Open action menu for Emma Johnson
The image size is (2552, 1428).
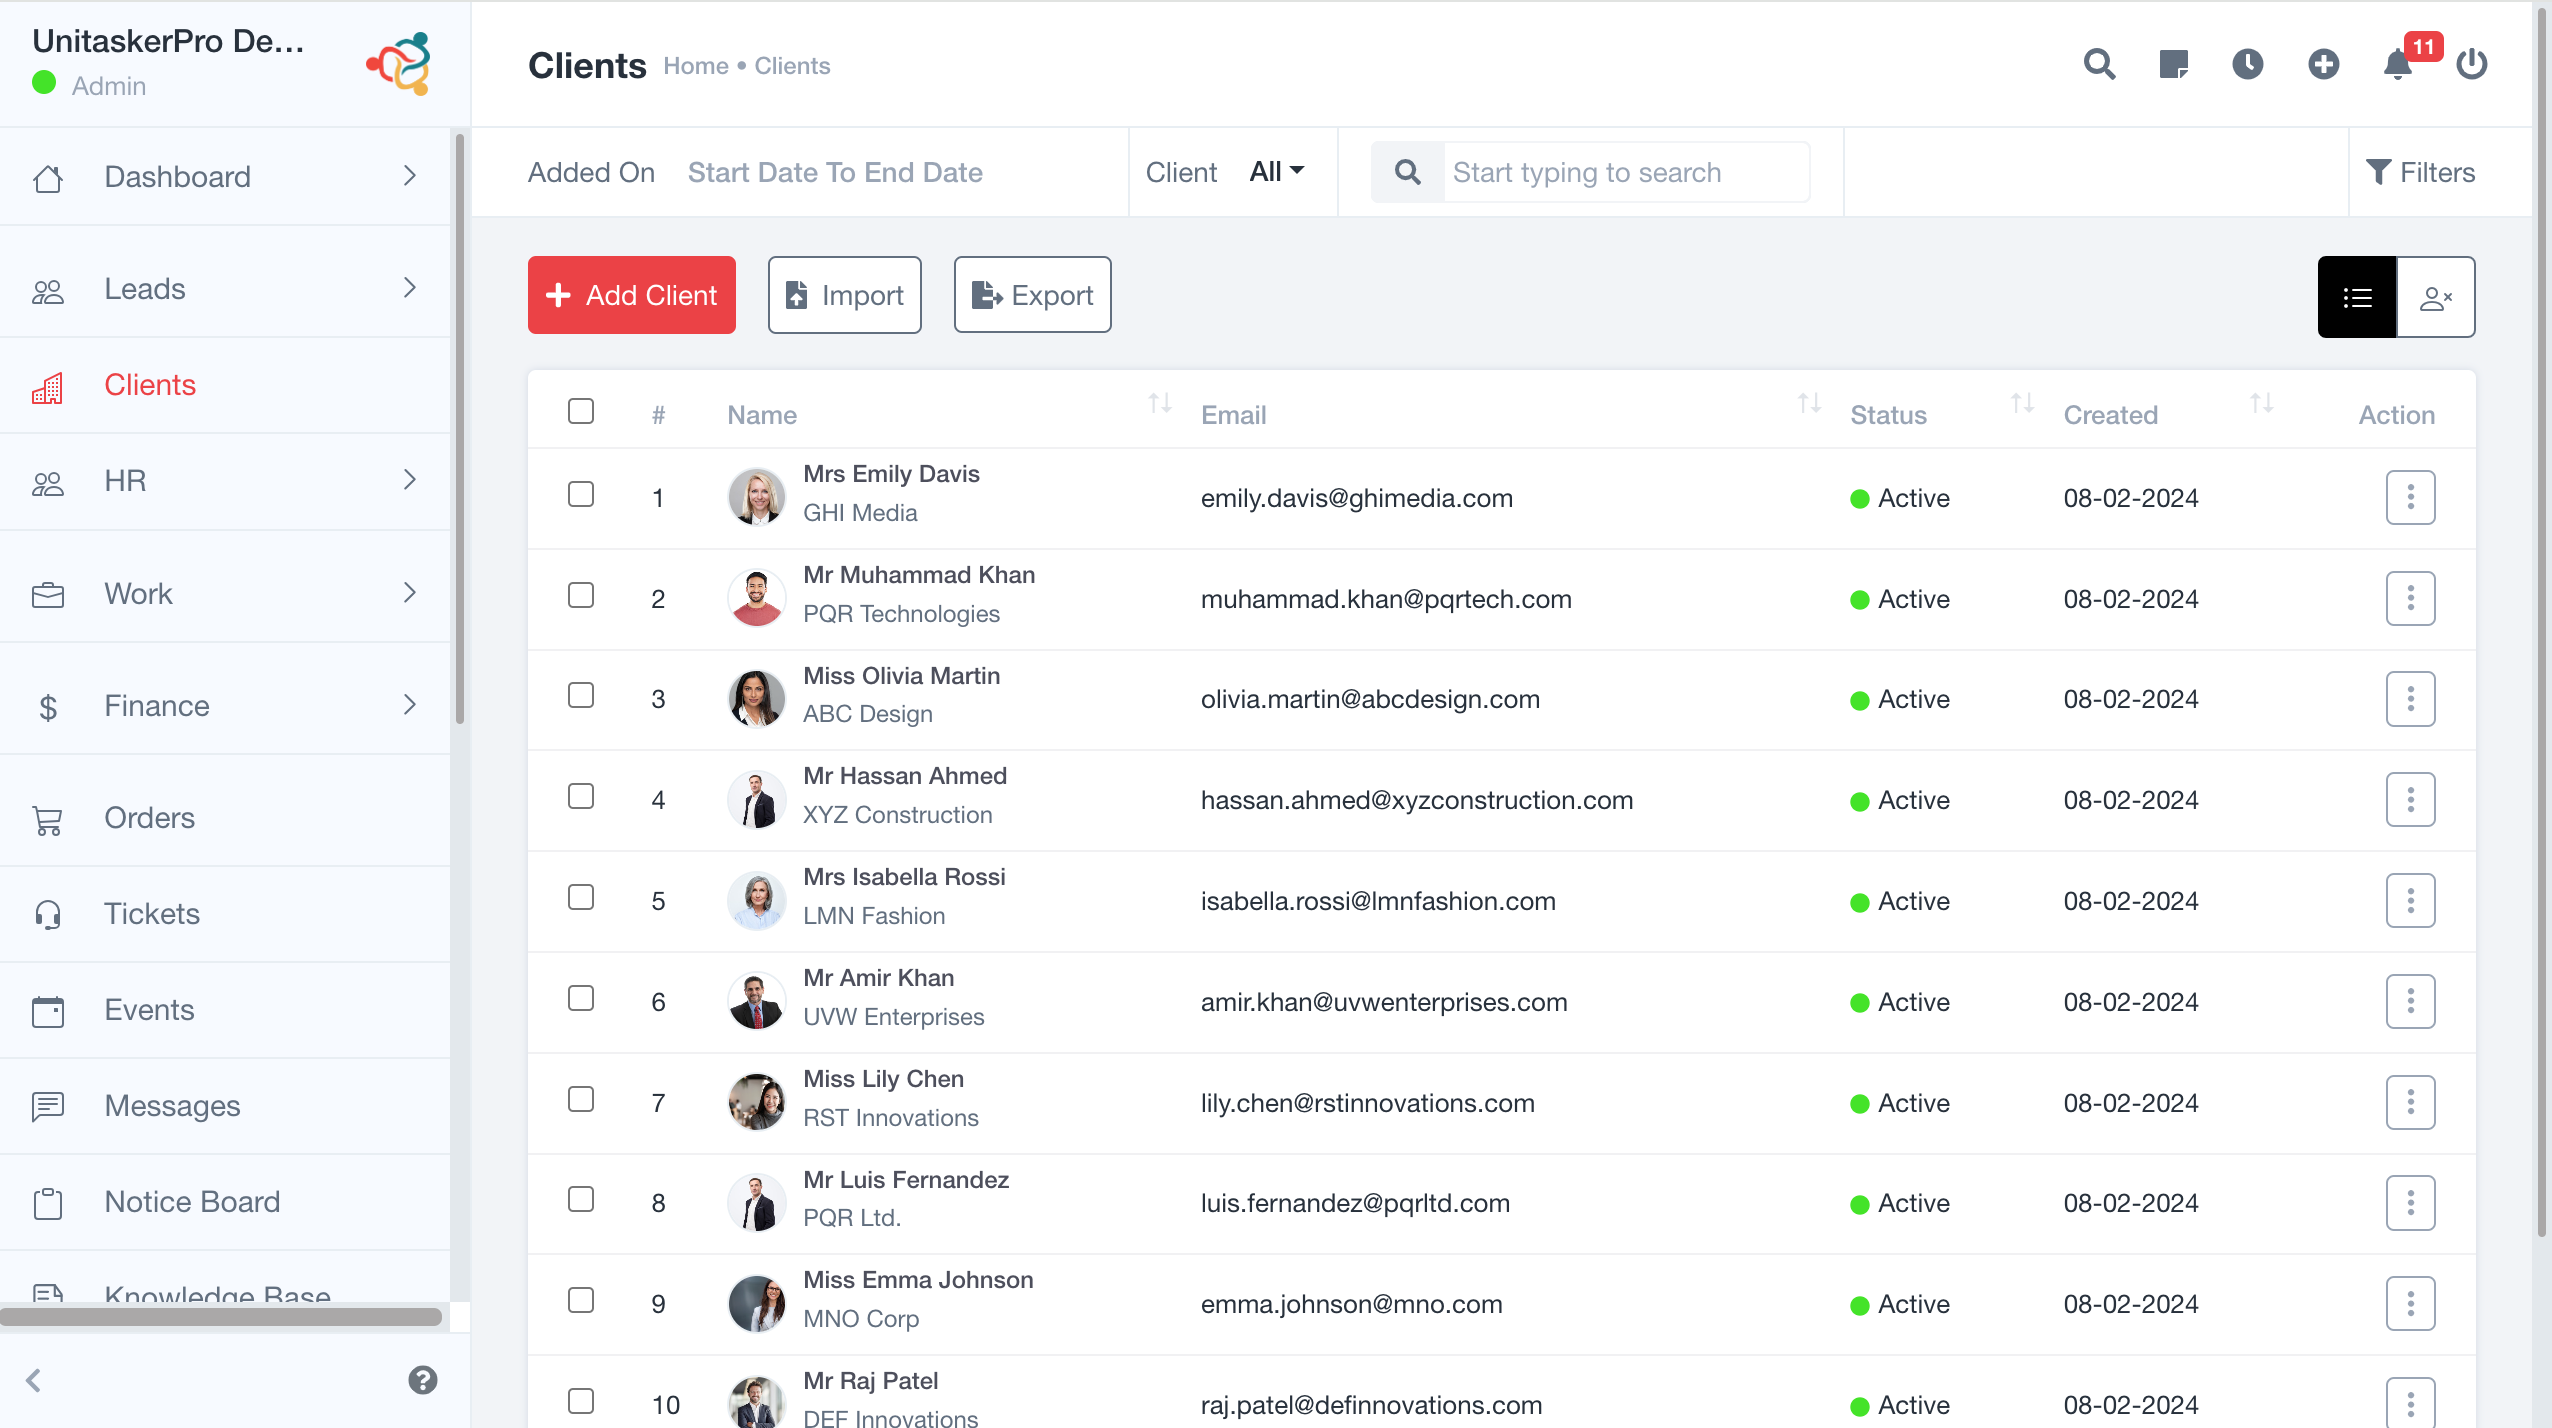2410,1303
